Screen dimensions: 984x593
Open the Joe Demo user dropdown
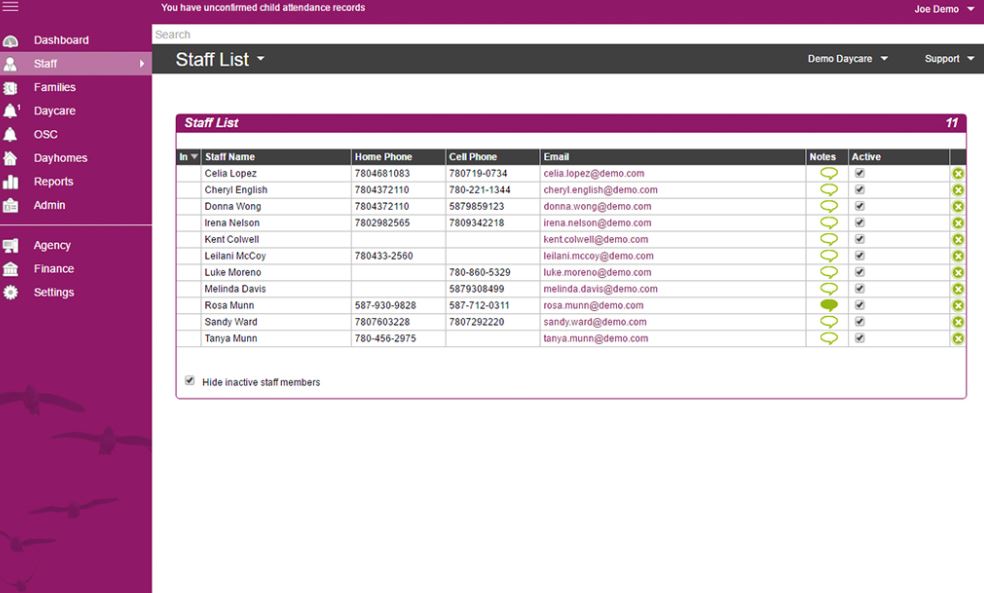[944, 9]
